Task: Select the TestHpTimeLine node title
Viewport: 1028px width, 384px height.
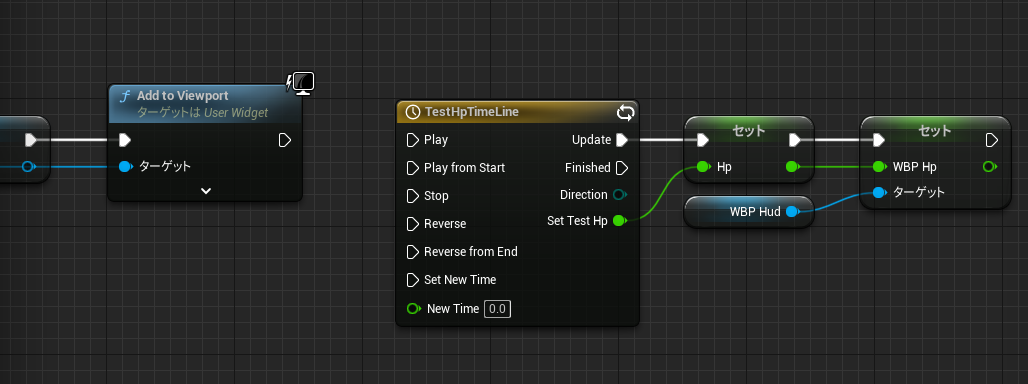Action: (472, 112)
